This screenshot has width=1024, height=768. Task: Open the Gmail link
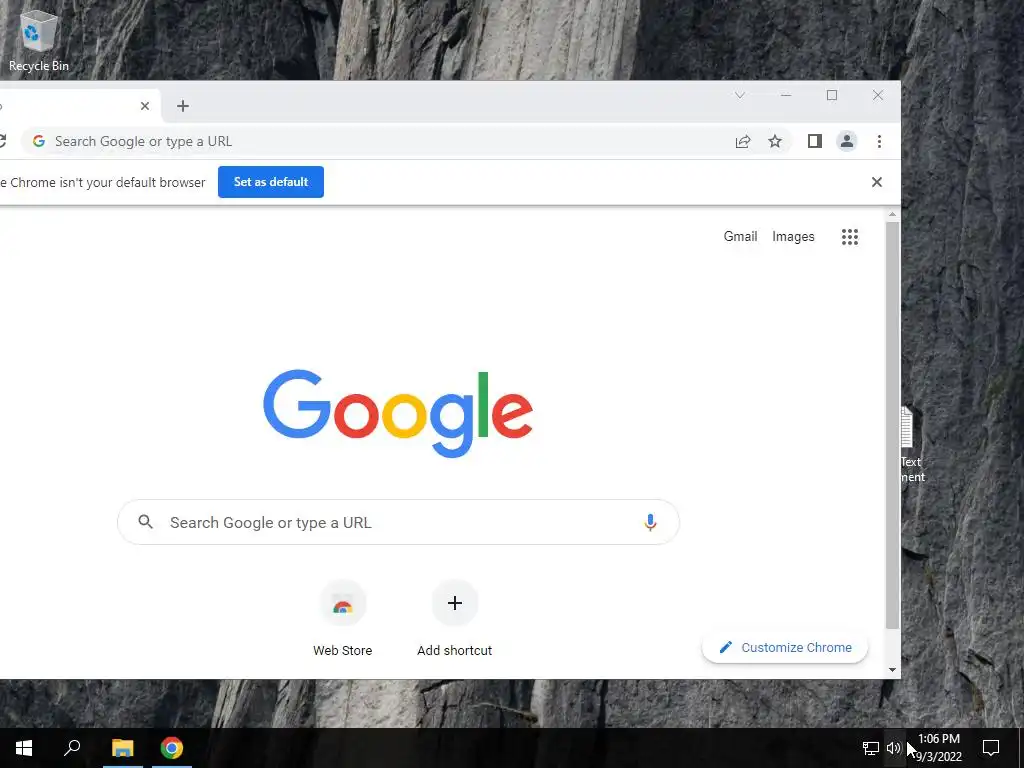(x=740, y=236)
